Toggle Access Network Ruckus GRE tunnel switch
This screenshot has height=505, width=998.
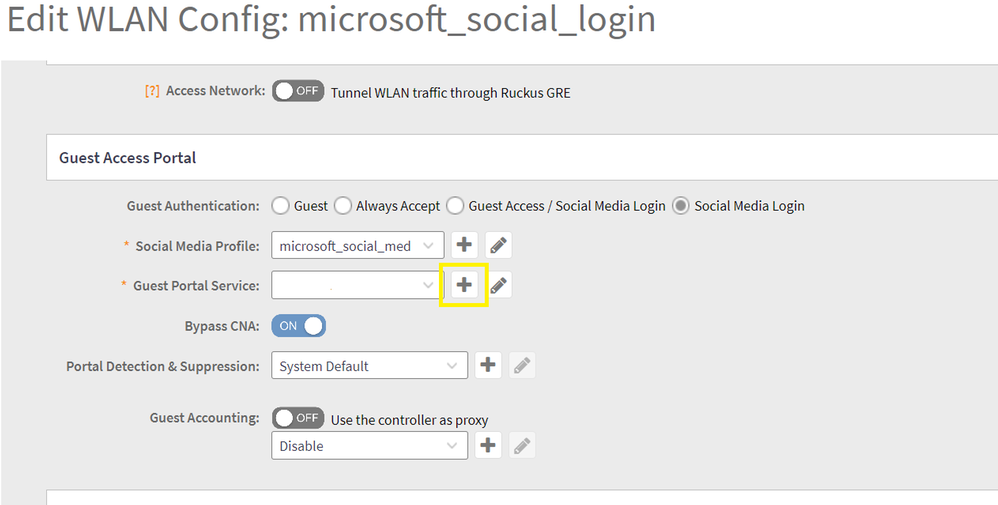pos(298,91)
